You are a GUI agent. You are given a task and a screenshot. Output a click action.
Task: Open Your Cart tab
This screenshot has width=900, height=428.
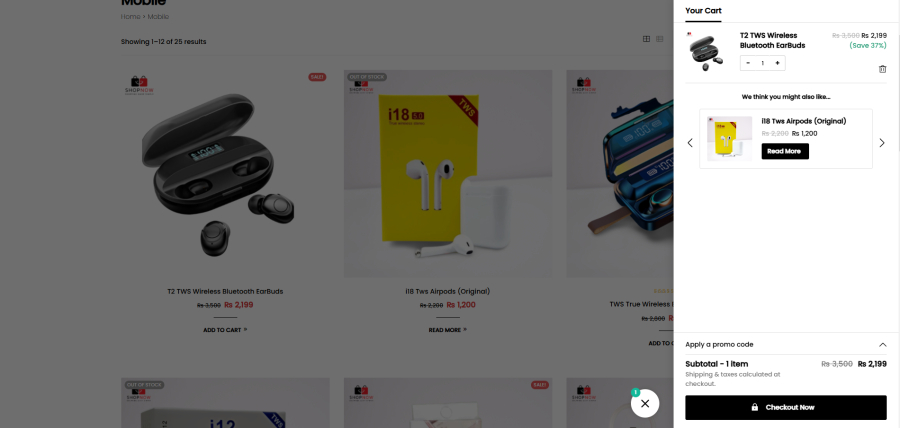[x=703, y=11]
